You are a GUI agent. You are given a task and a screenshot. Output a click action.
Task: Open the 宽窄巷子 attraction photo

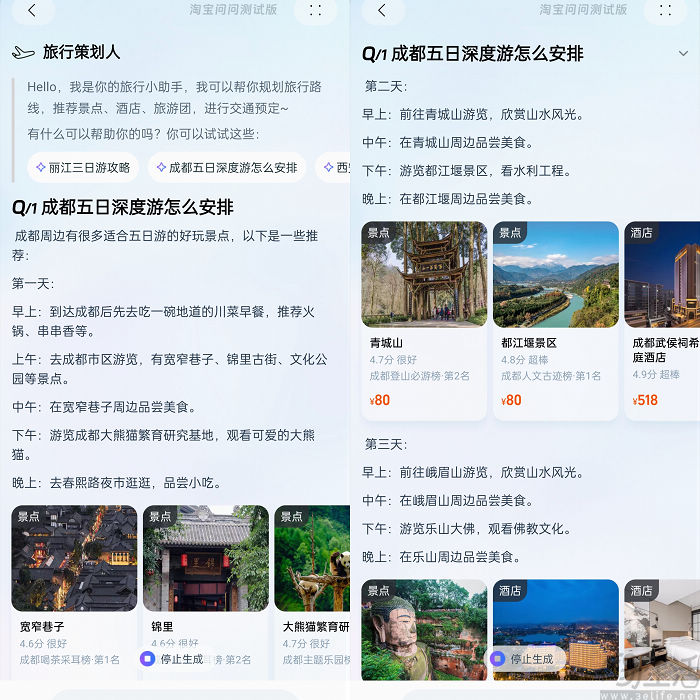coord(74,558)
